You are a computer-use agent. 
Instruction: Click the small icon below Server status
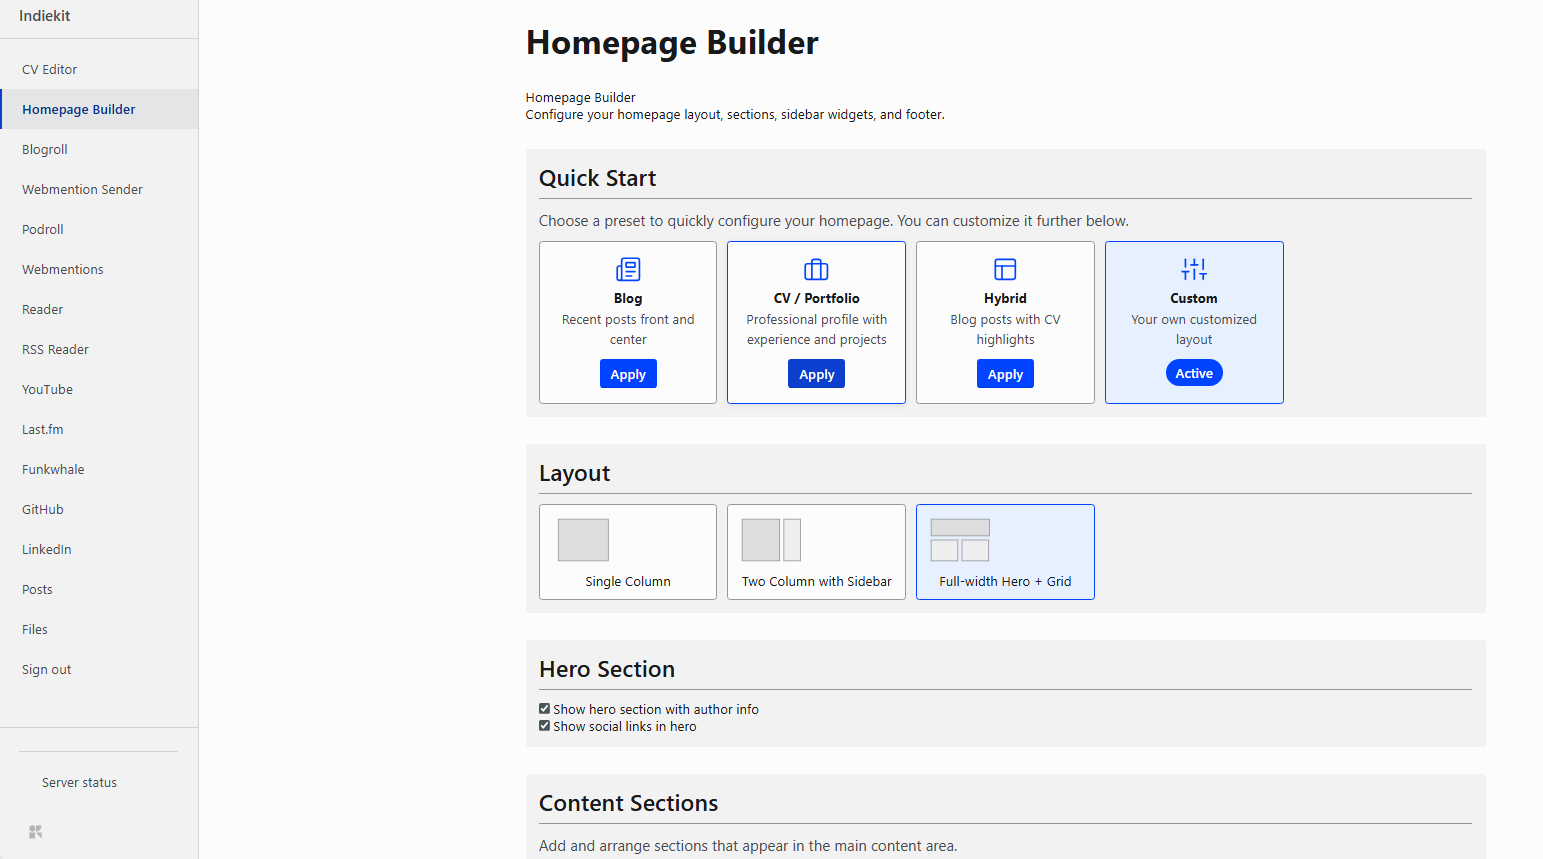pos(36,832)
